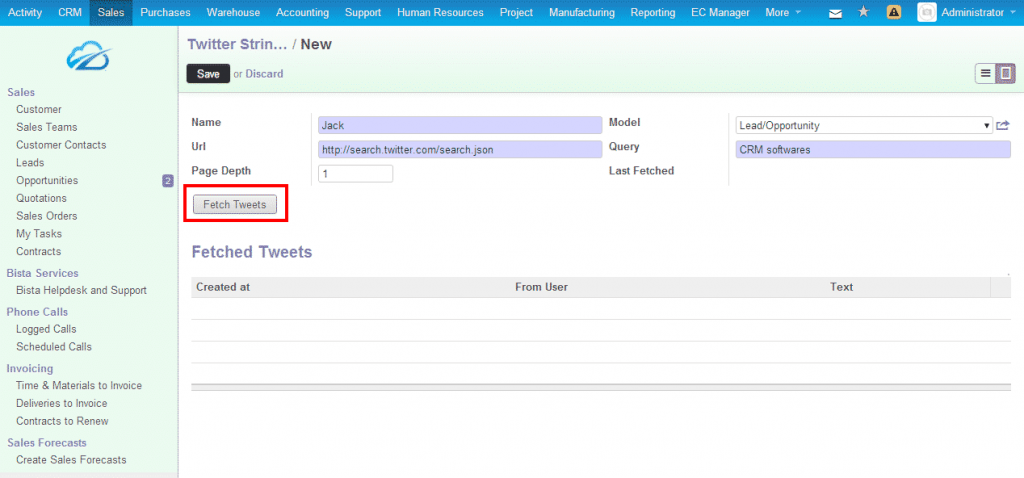The height and width of the screenshot is (478, 1024).
Task: Open Quotations in sidebar
Action: coord(41,199)
